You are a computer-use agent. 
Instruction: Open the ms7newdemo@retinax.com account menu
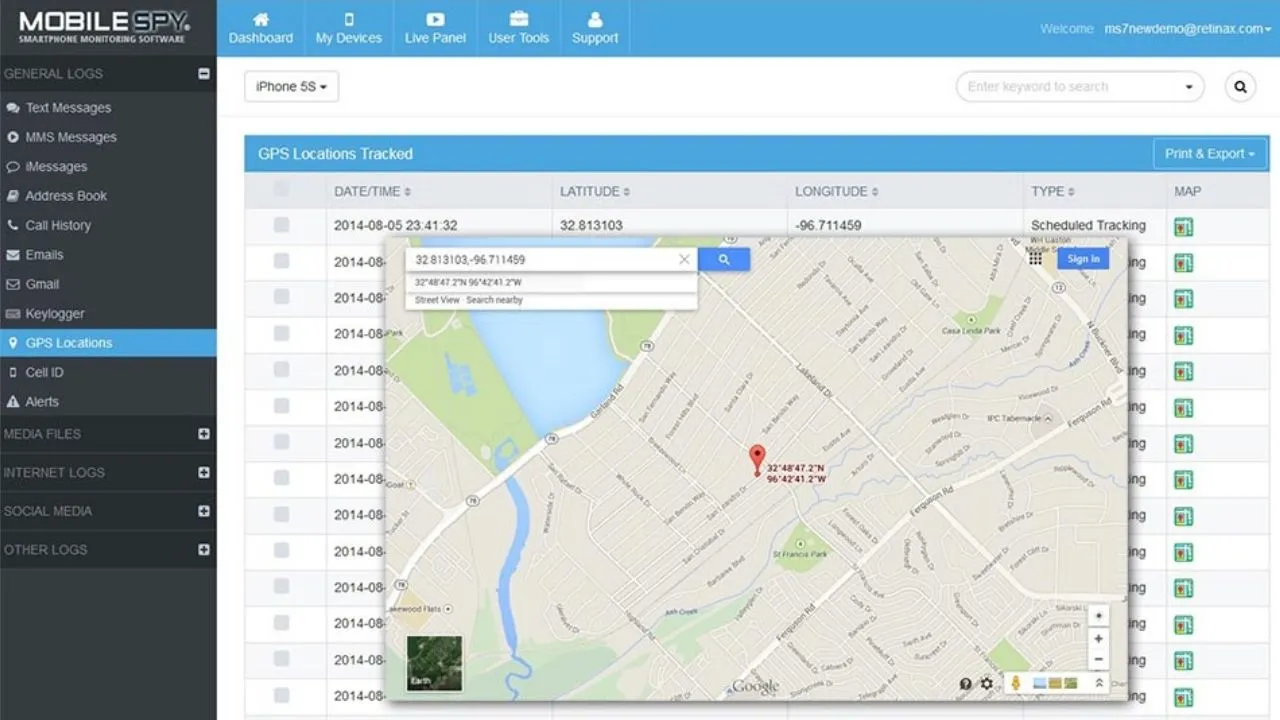click(1188, 29)
